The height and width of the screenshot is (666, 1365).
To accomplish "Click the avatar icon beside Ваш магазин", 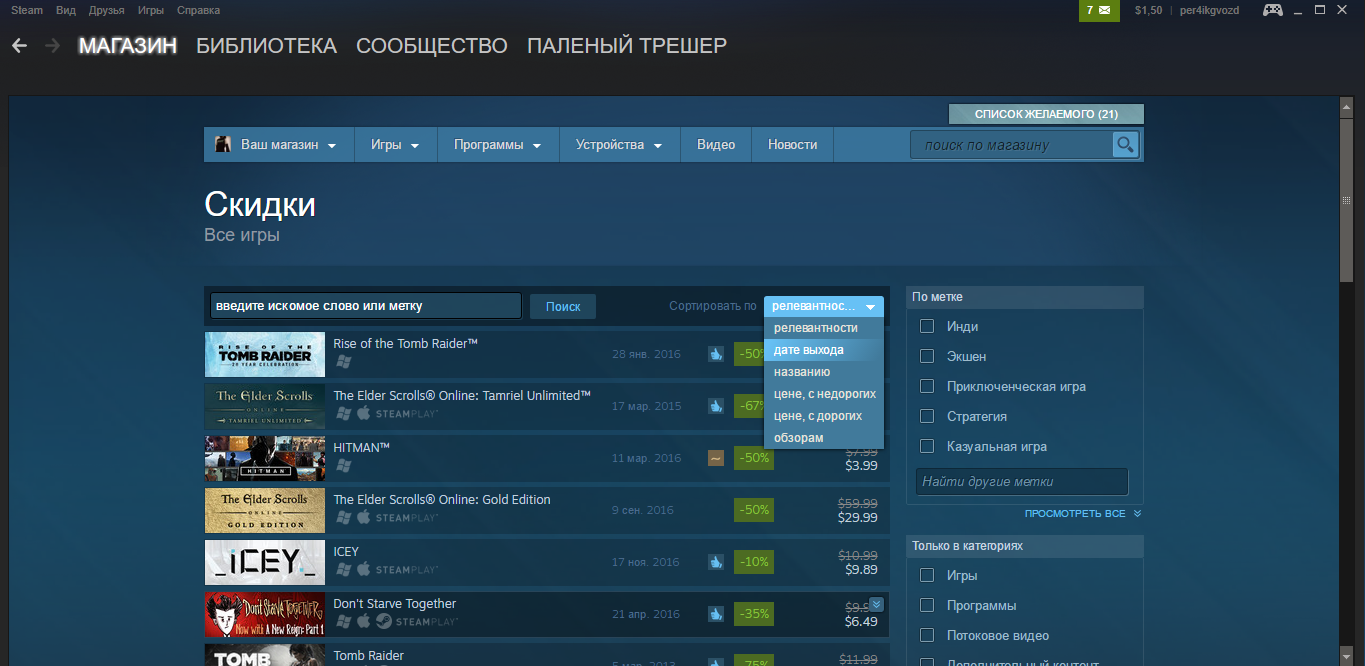I will click(x=224, y=145).
